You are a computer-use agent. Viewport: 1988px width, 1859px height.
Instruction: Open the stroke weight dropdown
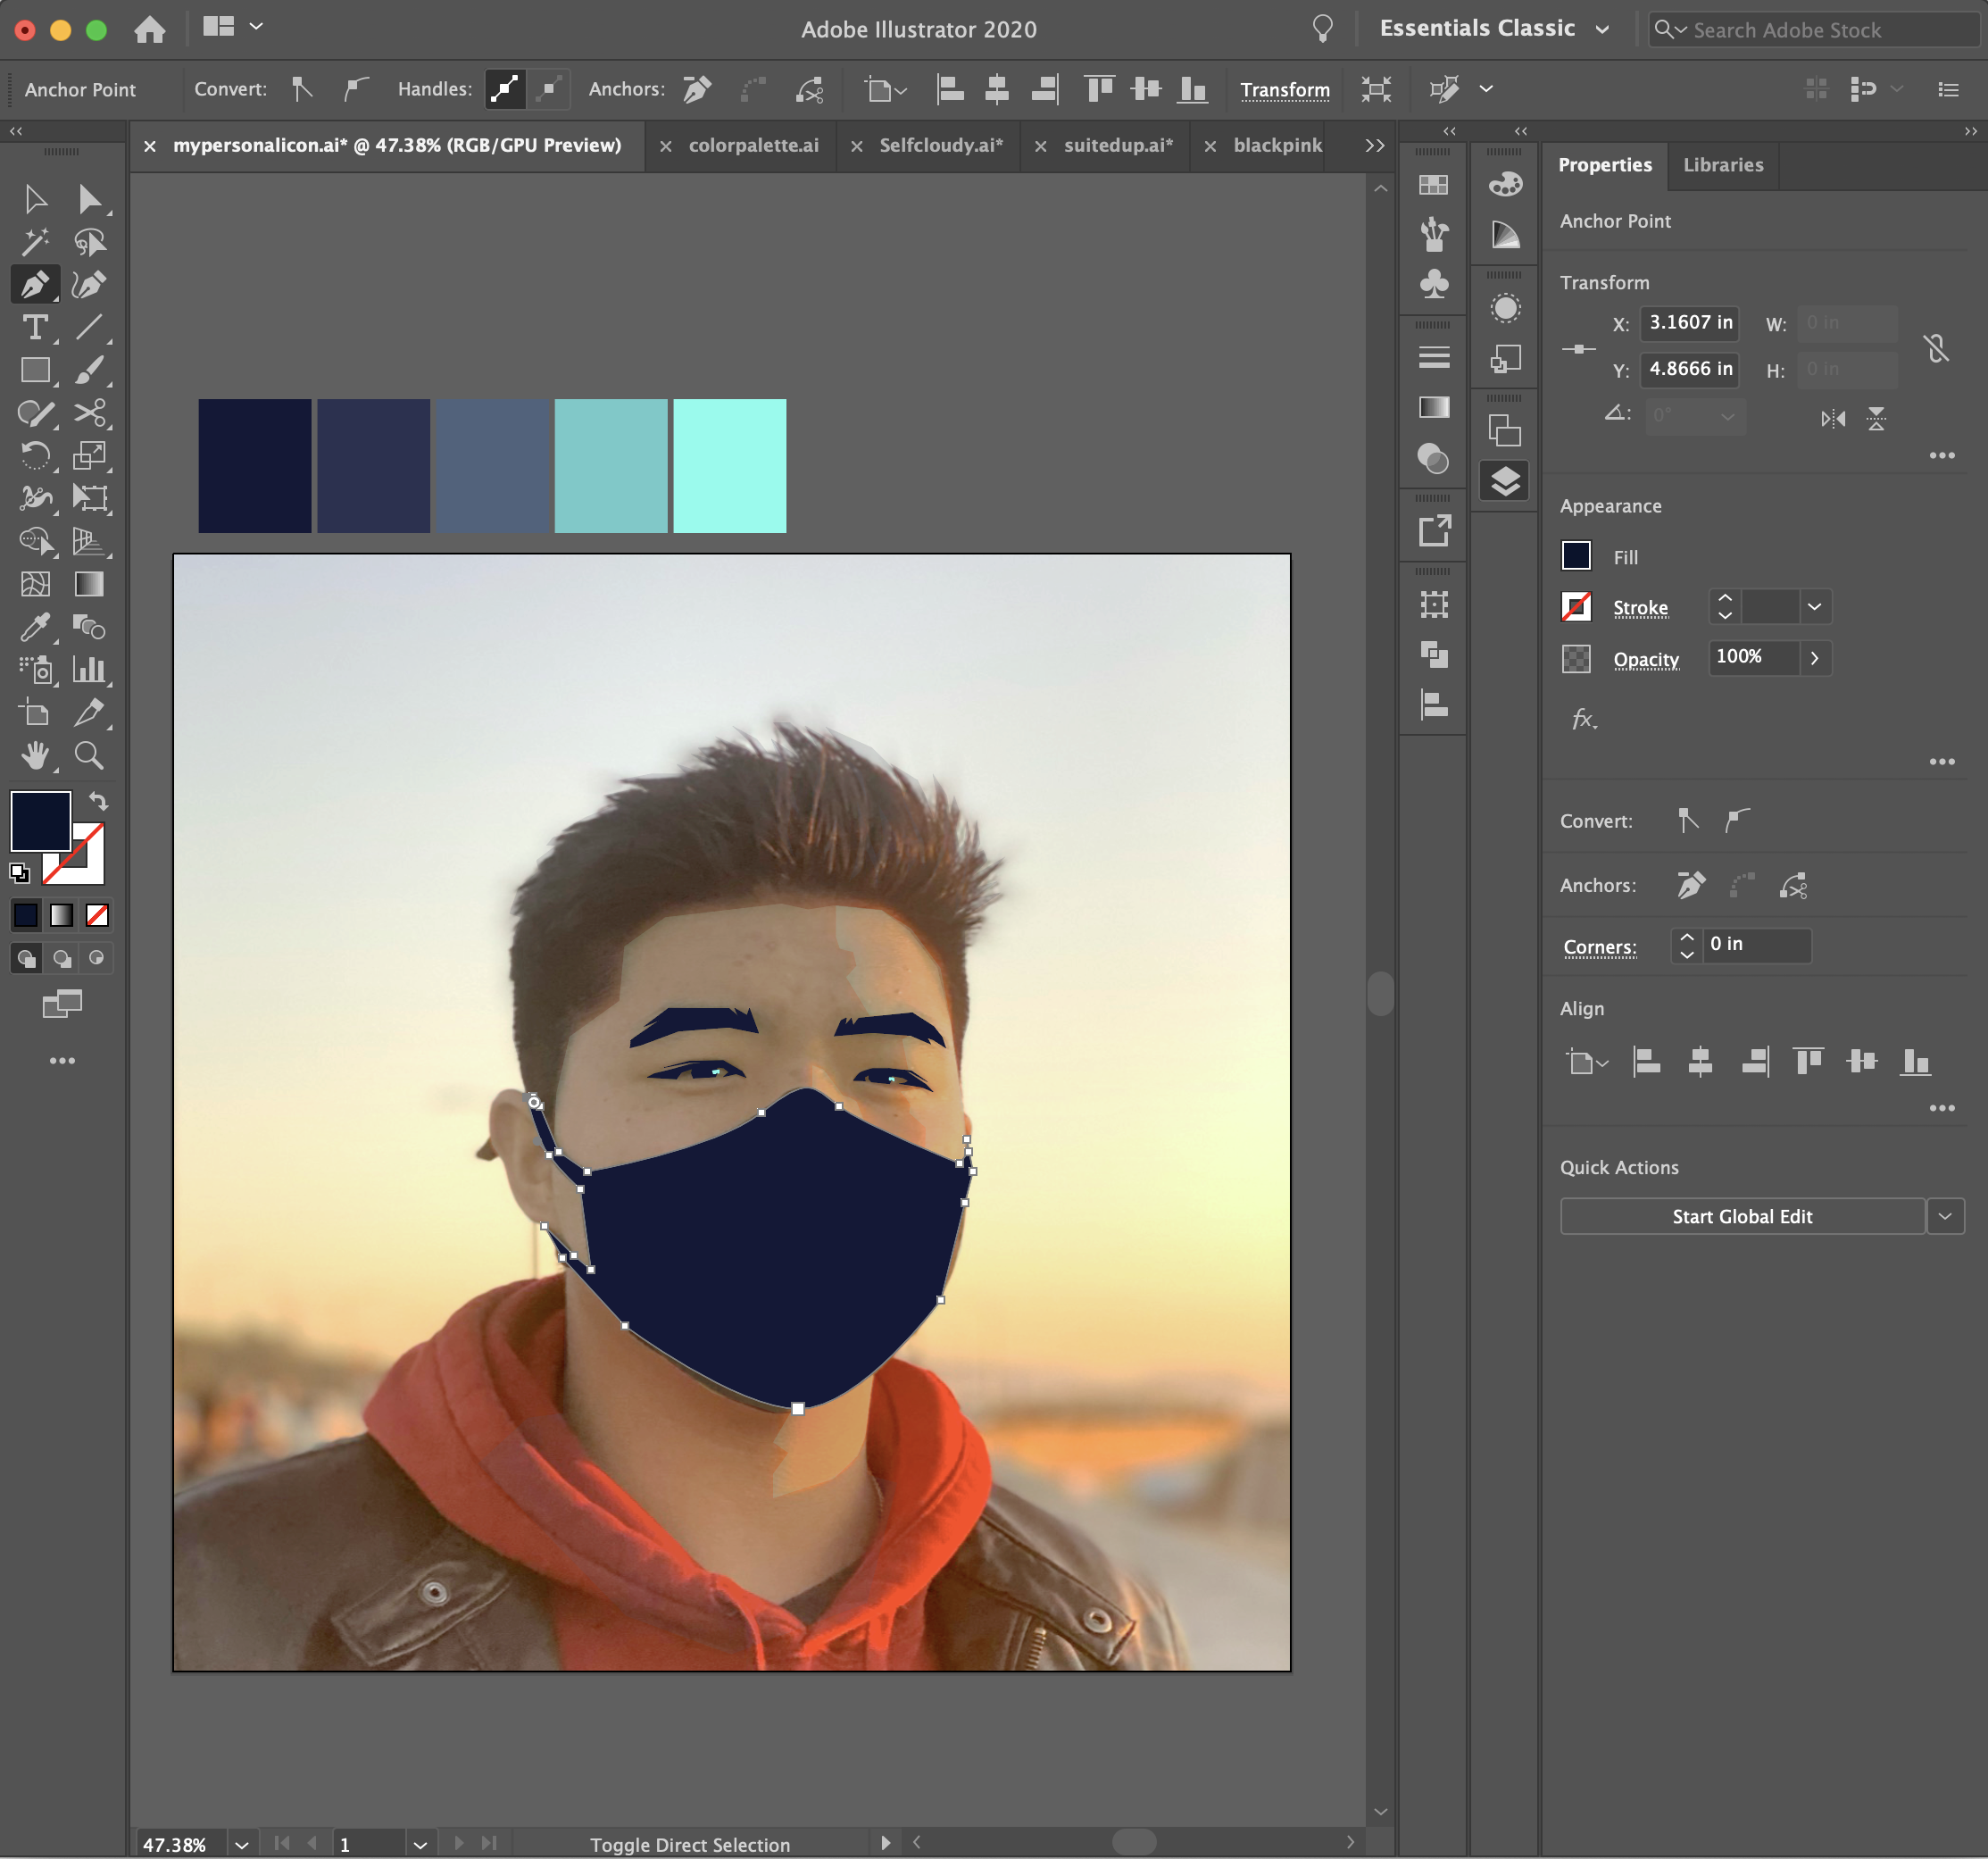pyautogui.click(x=1815, y=606)
